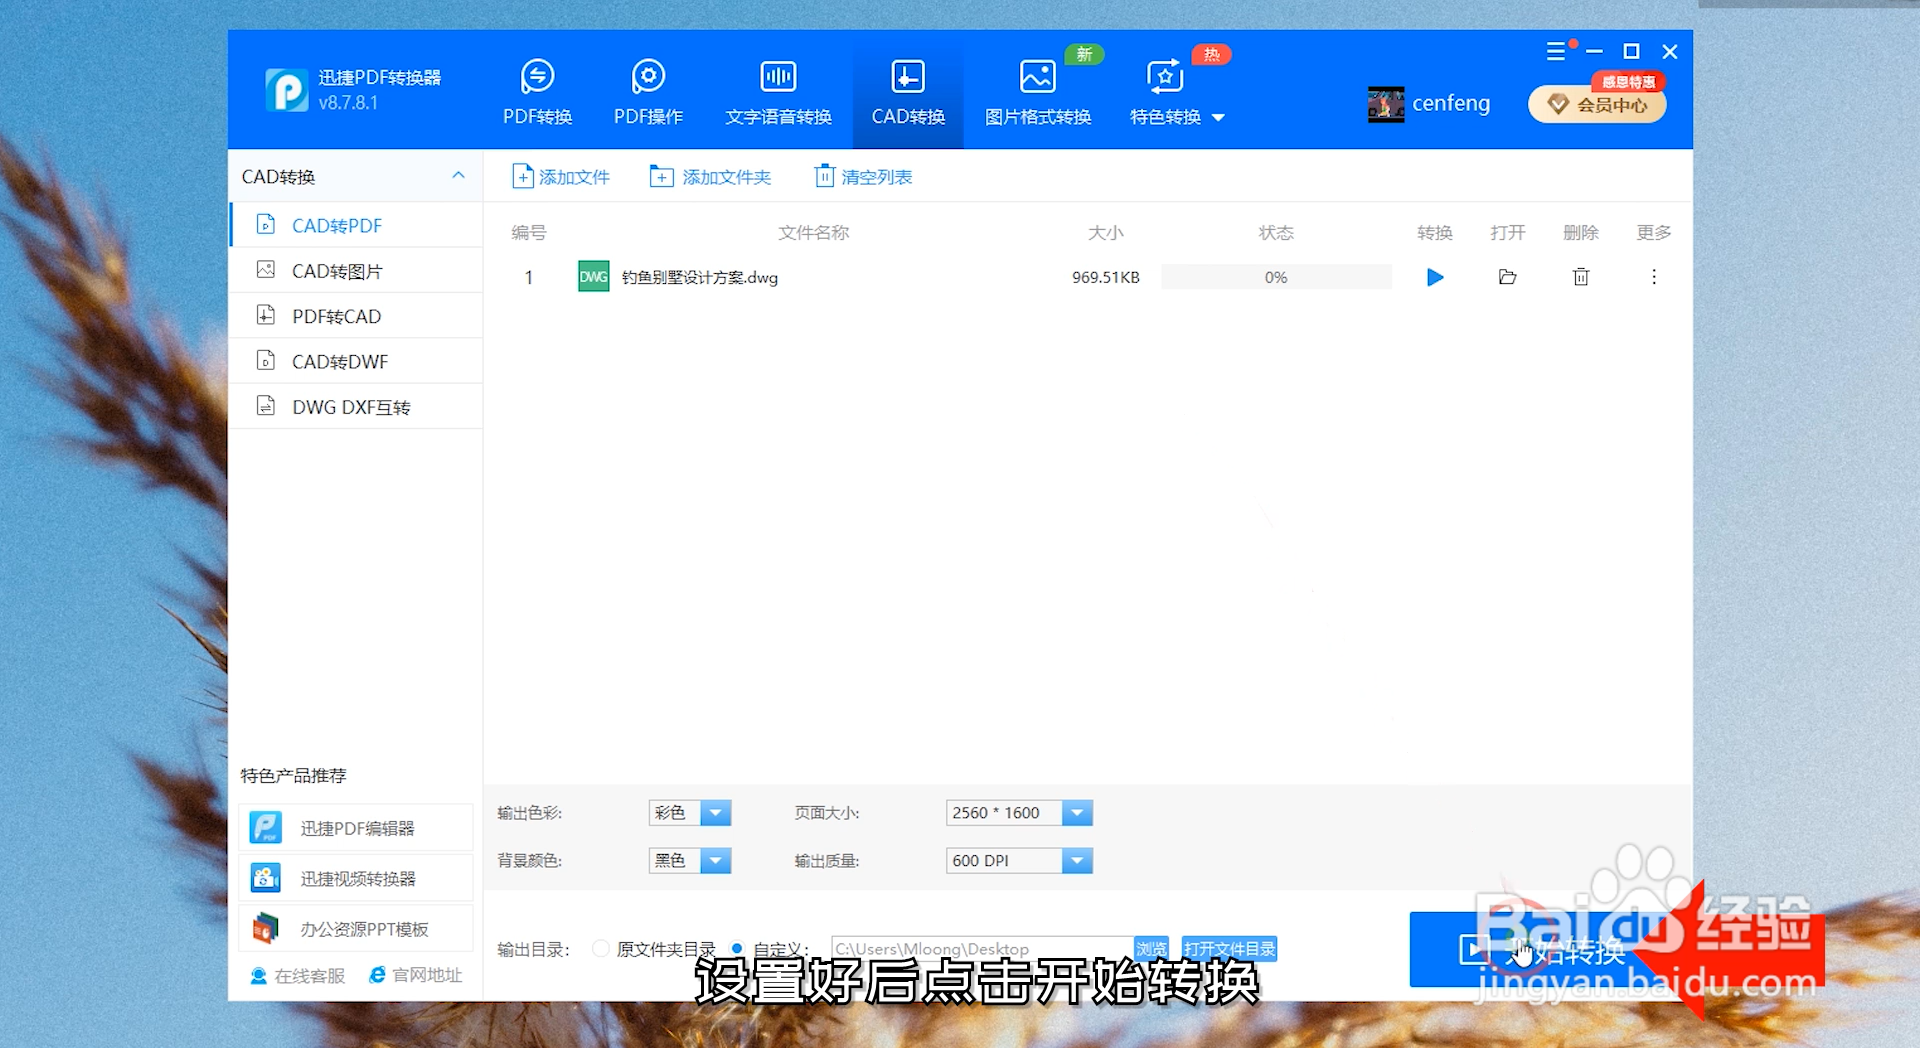Select CAD转PDF in sidebar
This screenshot has width=1920, height=1048.
pyautogui.click(x=356, y=225)
